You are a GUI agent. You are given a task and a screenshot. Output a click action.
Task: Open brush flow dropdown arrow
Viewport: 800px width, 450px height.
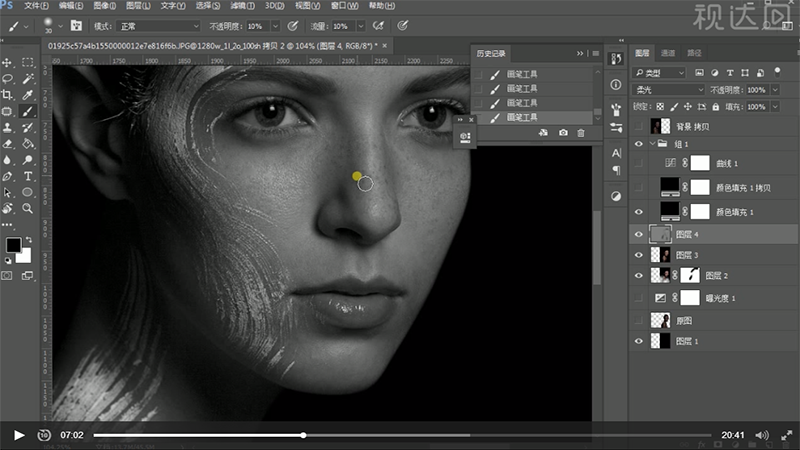pyautogui.click(x=361, y=26)
